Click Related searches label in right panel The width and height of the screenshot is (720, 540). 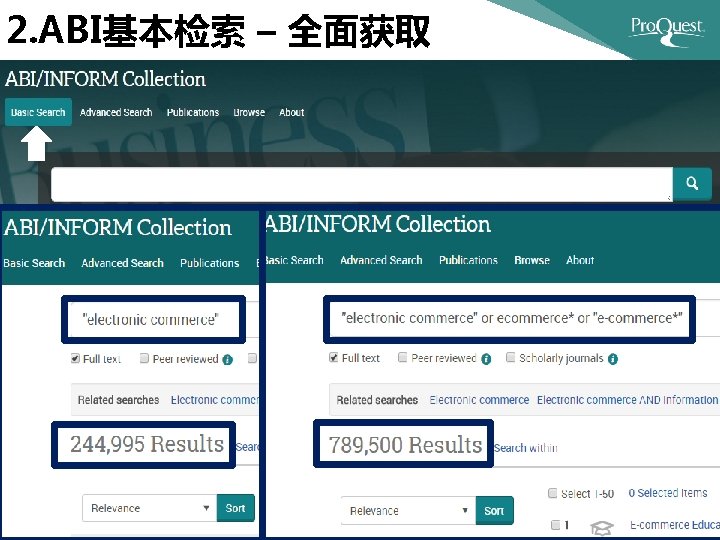point(377,400)
